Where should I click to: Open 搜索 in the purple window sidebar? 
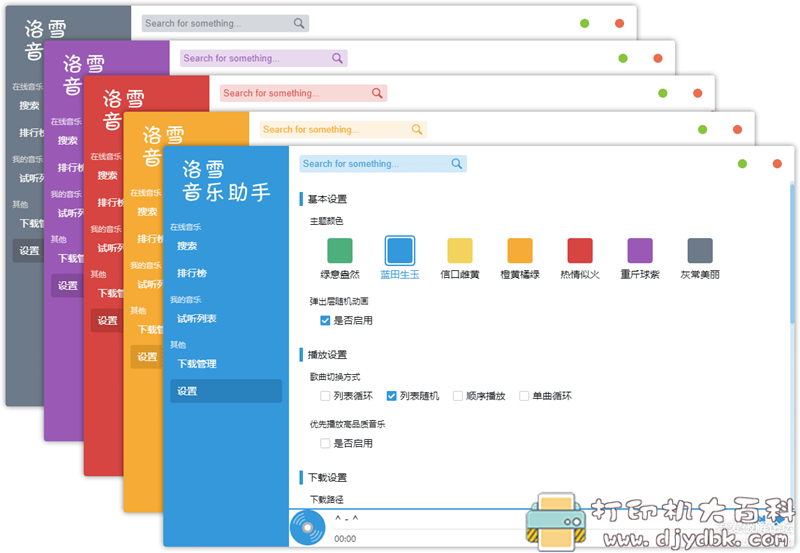coord(67,140)
